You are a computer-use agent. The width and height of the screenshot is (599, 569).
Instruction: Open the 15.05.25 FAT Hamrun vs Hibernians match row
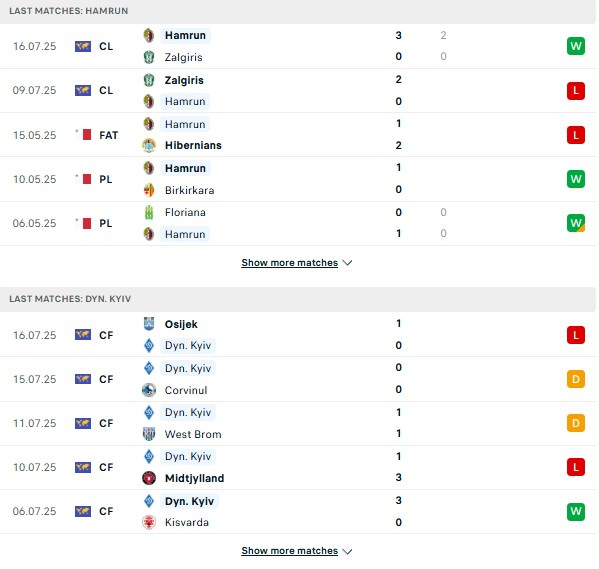[x=298, y=135]
